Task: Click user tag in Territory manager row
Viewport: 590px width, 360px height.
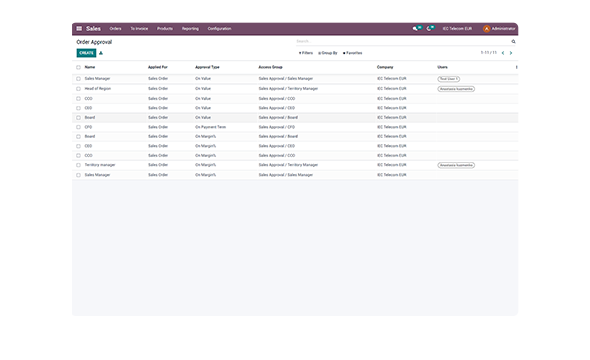Action: pos(456,165)
